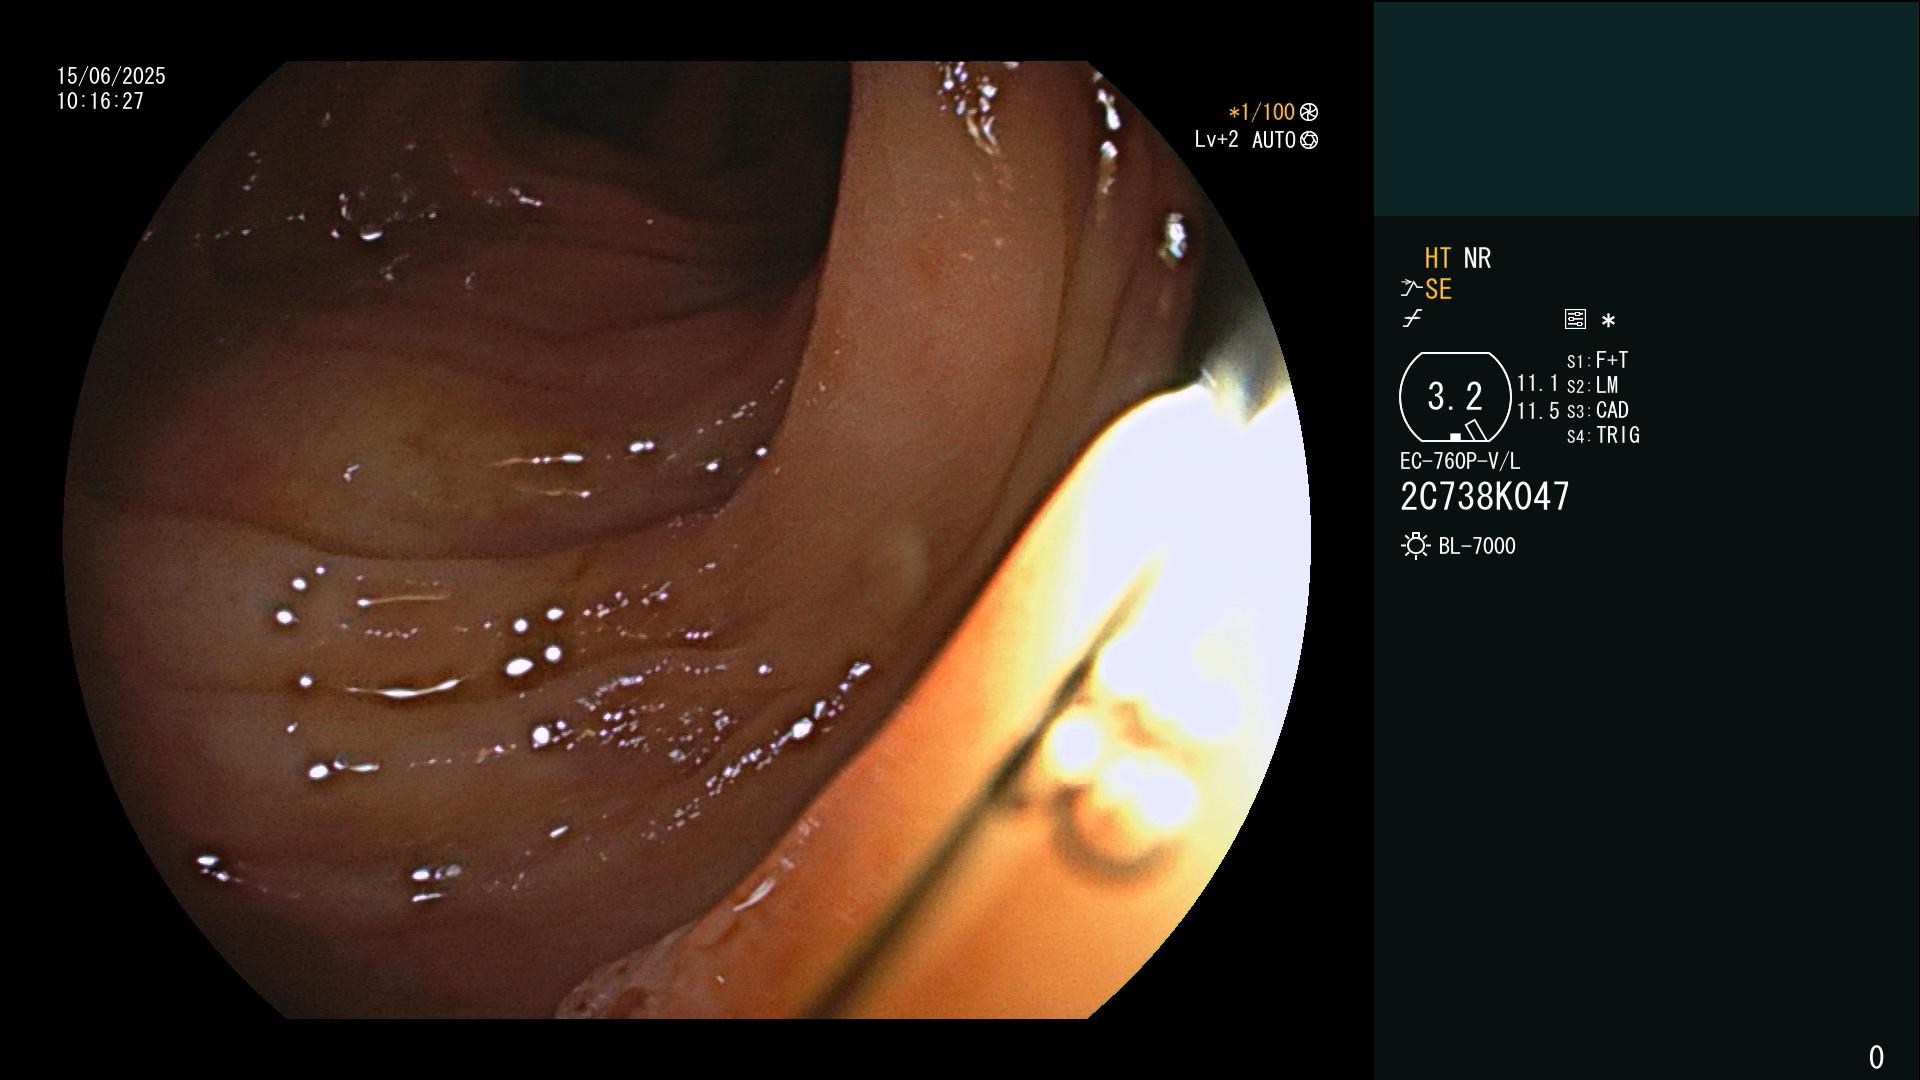Select the NR noise reduction indicator
This screenshot has height=1080, width=1920.
click(x=1477, y=258)
